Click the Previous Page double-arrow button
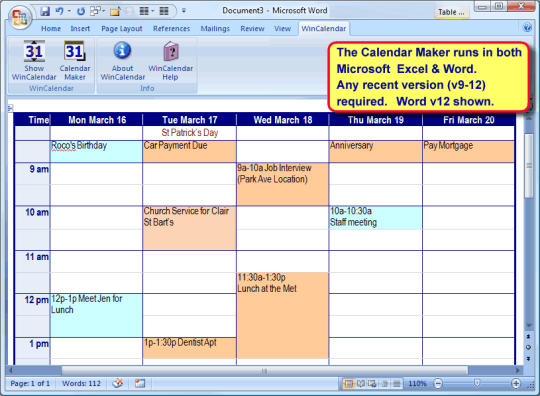540x396 pixels. pyautogui.click(x=529, y=336)
